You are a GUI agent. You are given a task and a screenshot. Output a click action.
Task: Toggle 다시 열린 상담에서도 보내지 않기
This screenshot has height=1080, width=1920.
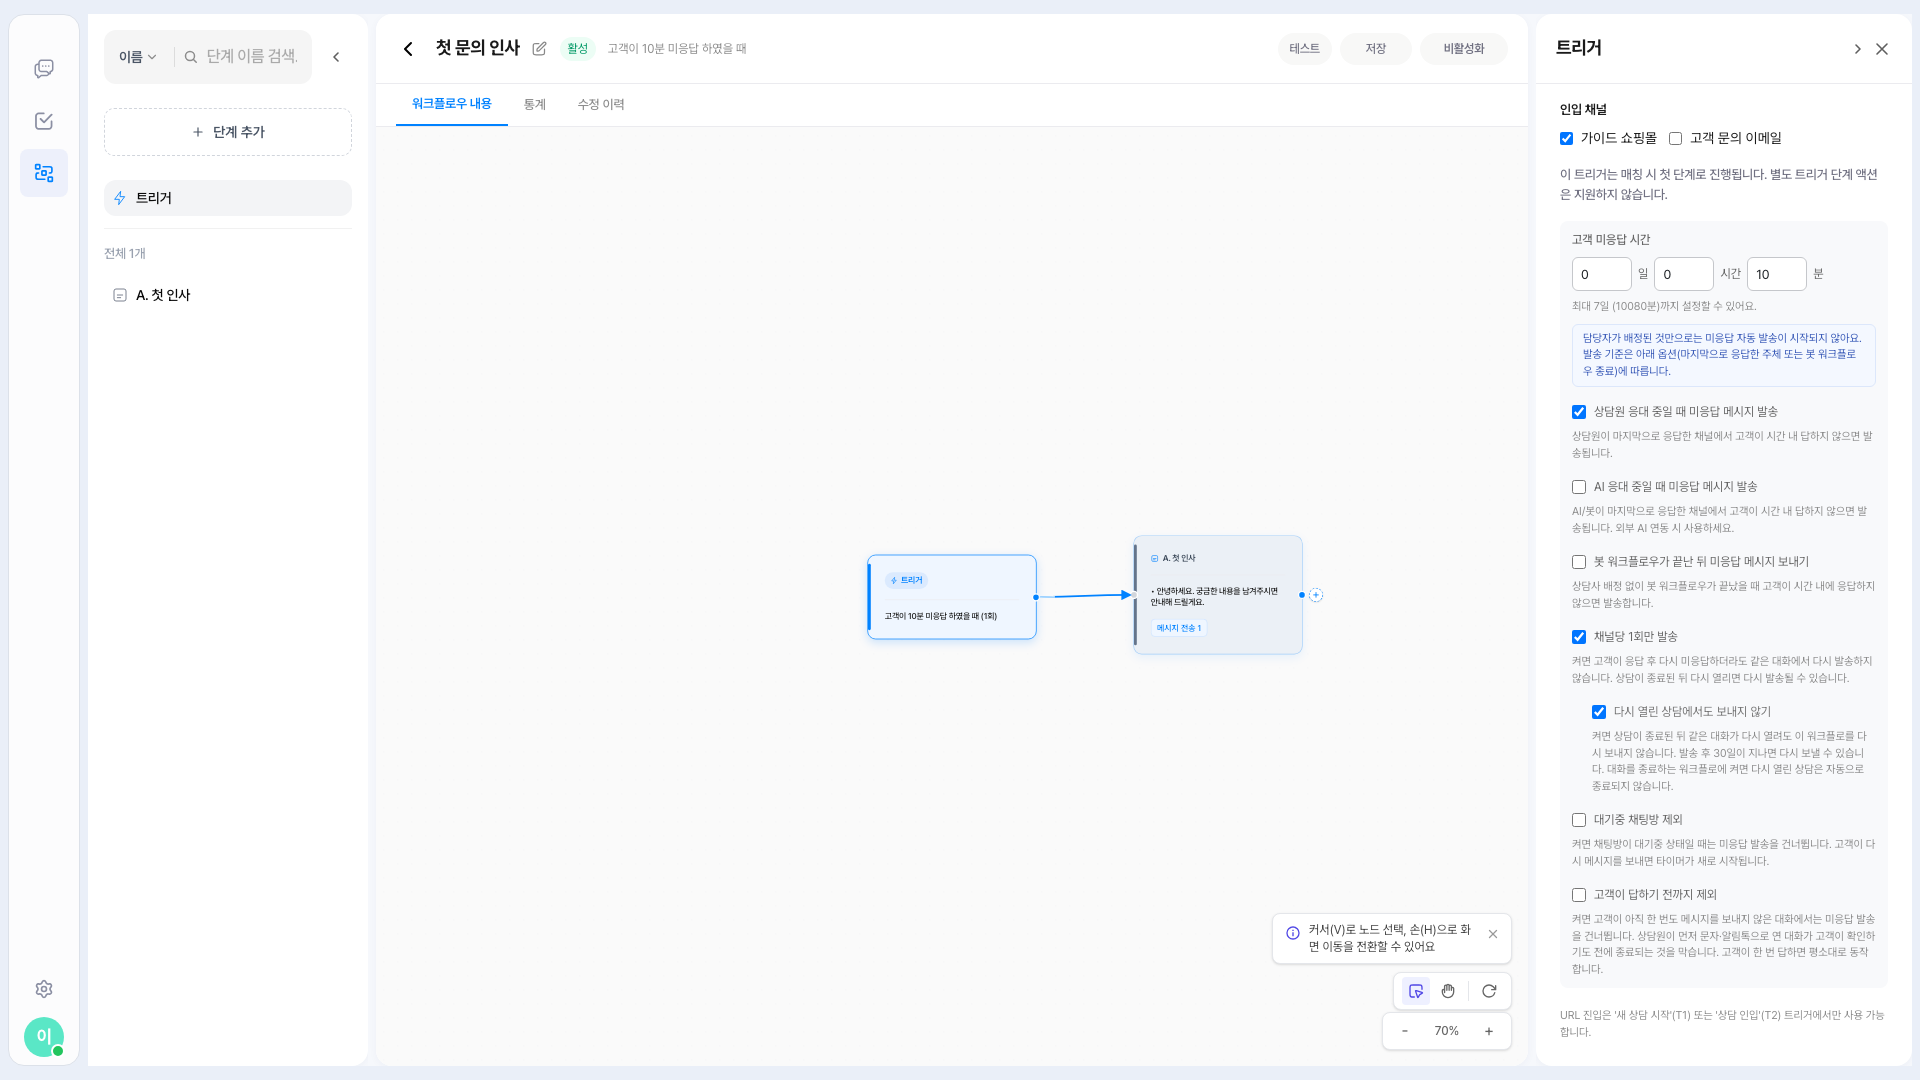pyautogui.click(x=1599, y=712)
